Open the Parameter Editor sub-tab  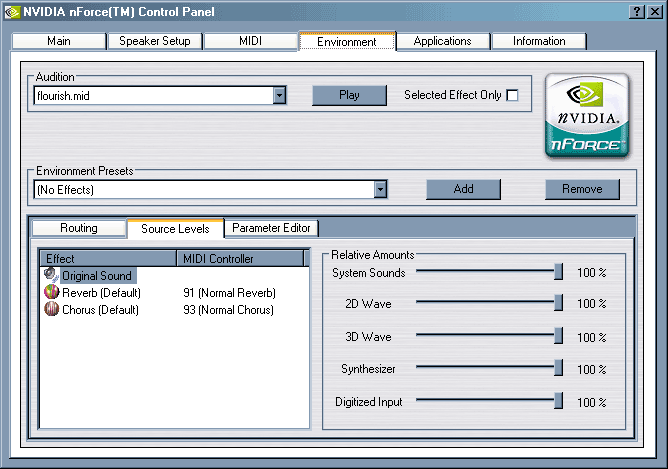pyautogui.click(x=271, y=228)
